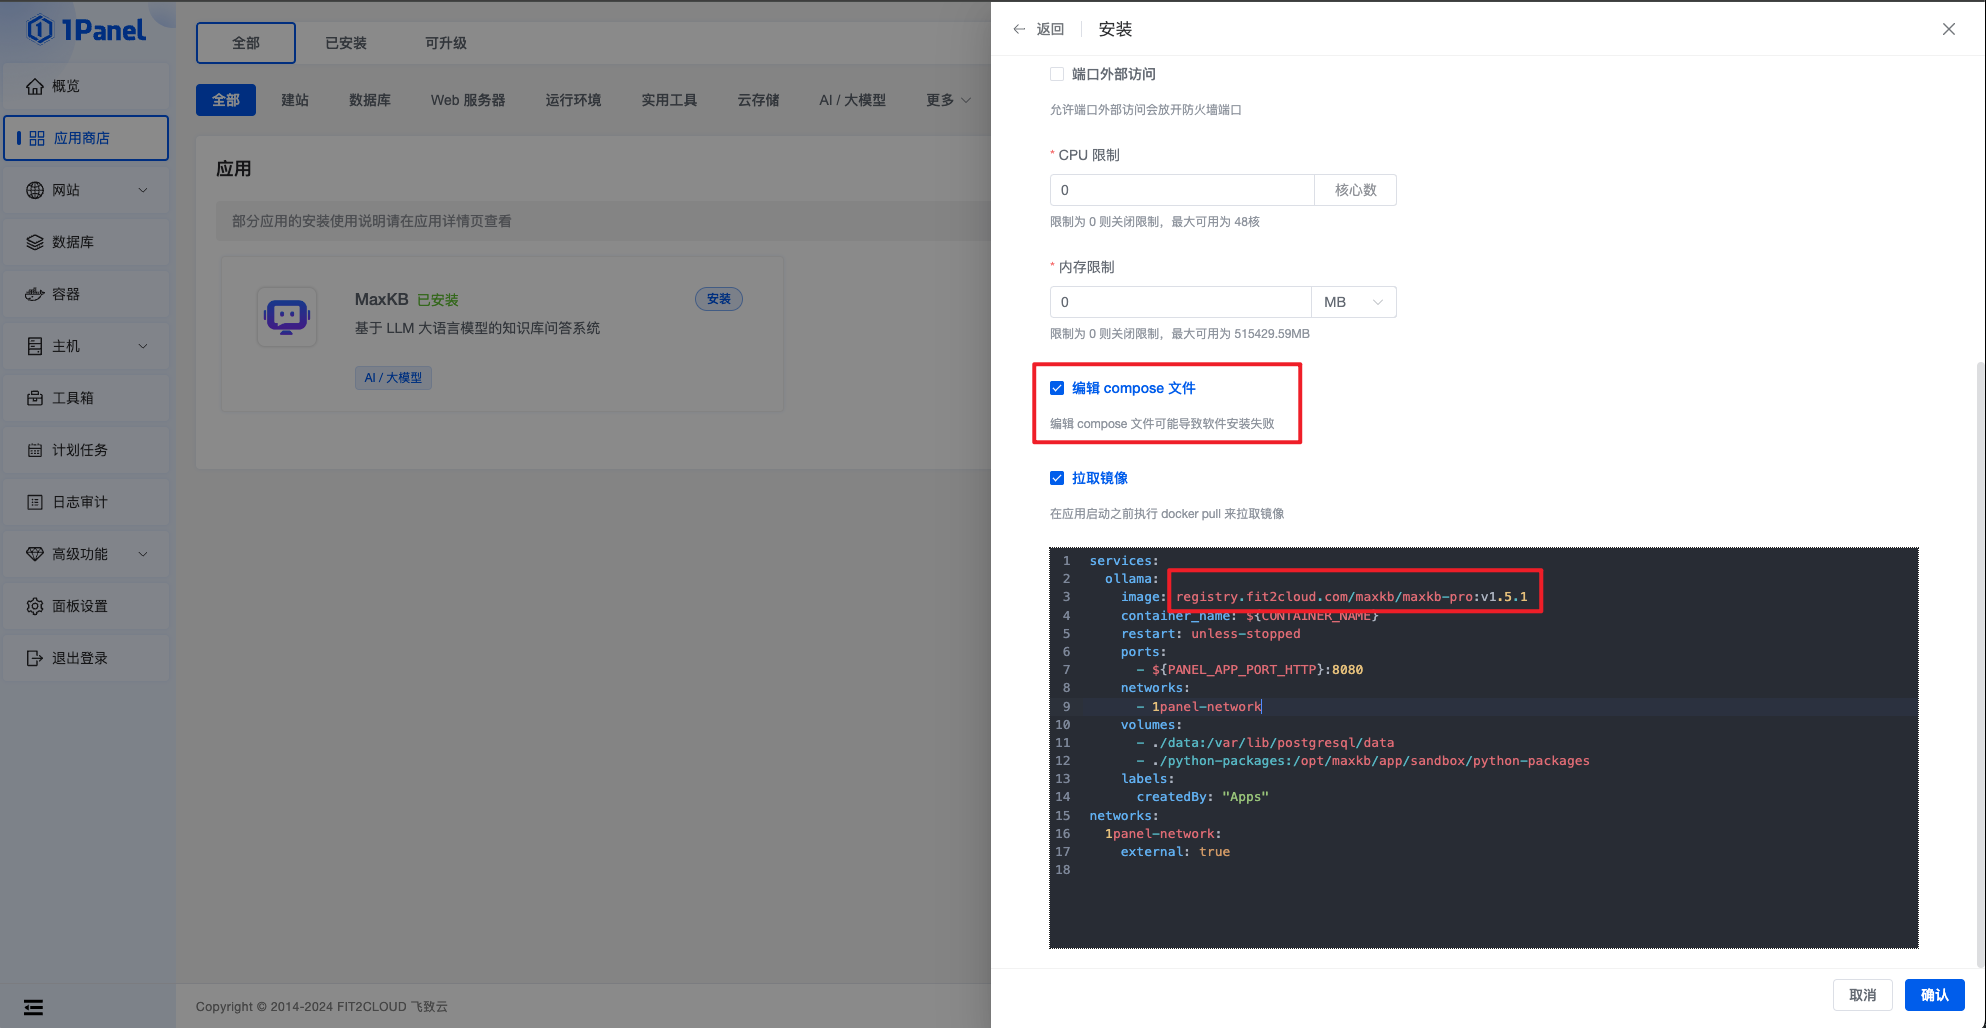This screenshot has height=1028, width=1986.
Task: Open 工具箱 menu item
Action: 86,398
